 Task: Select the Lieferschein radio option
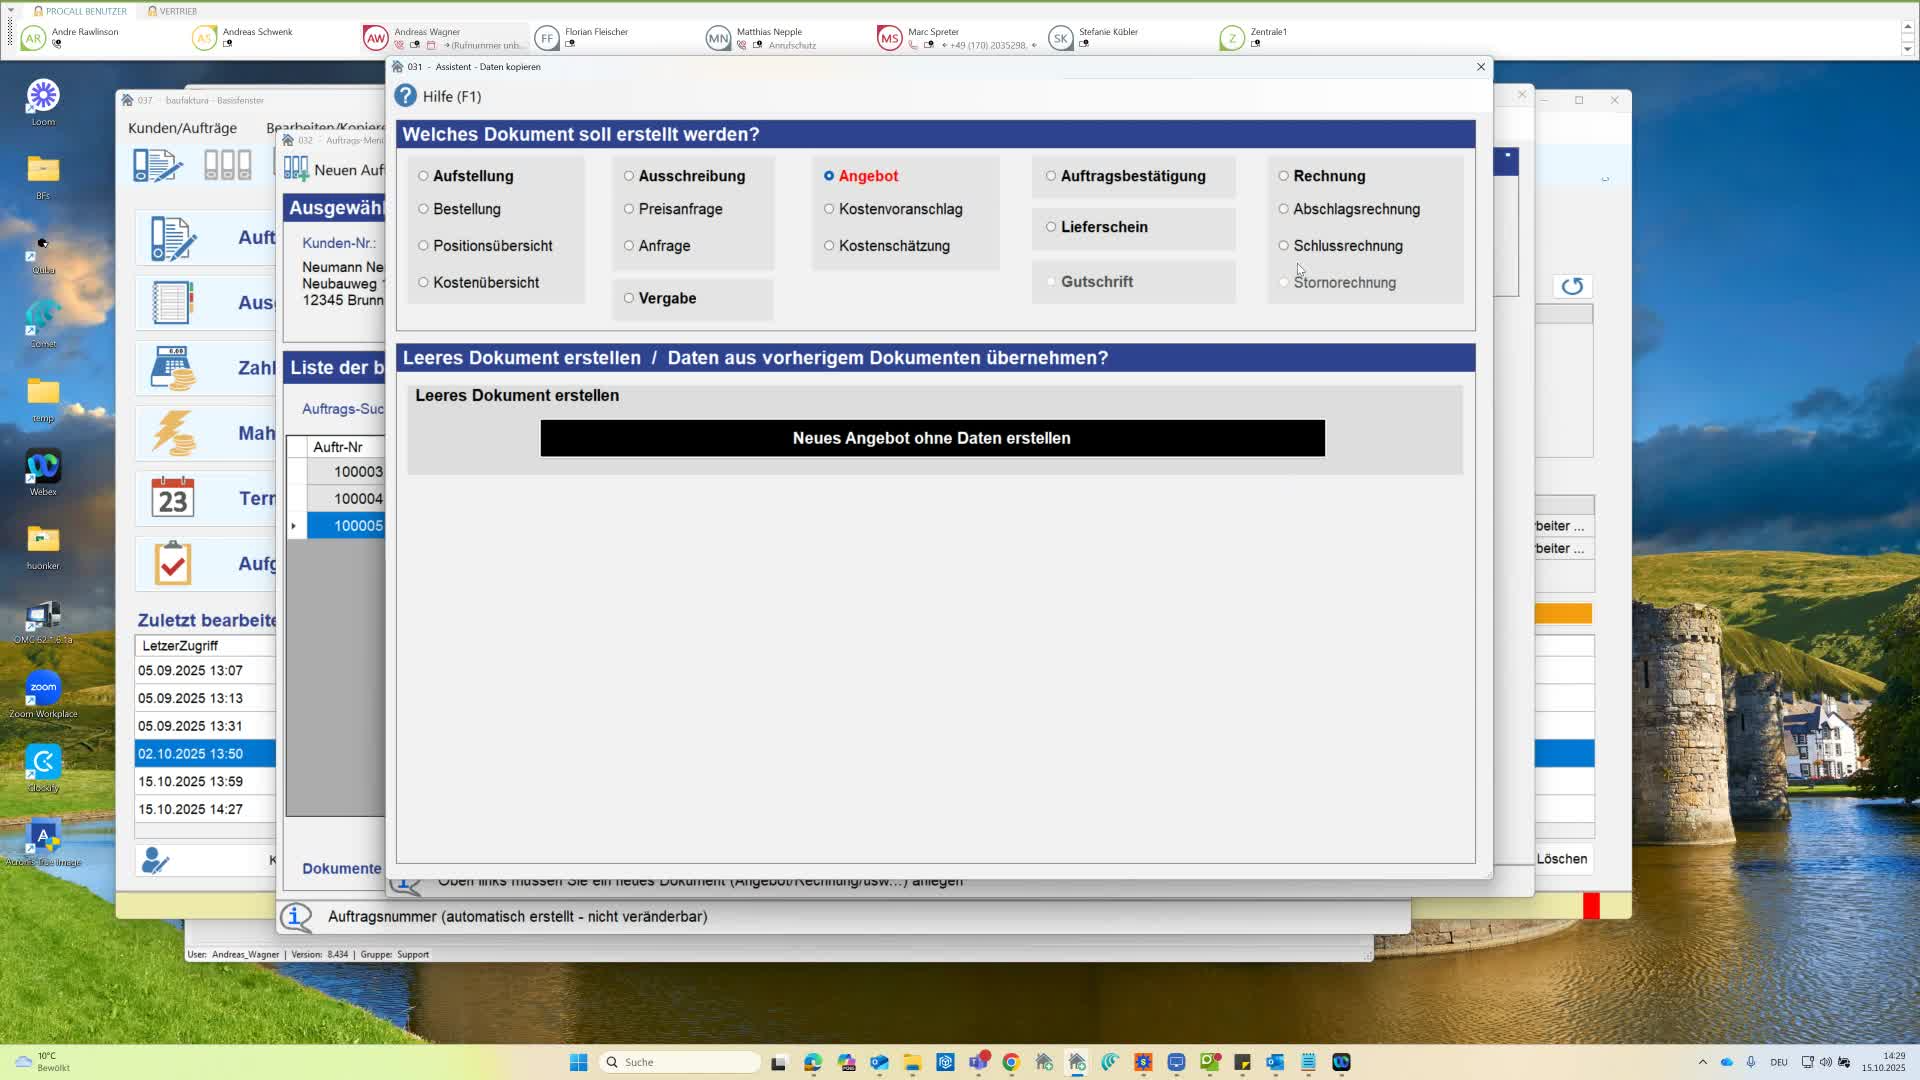coord(1051,227)
